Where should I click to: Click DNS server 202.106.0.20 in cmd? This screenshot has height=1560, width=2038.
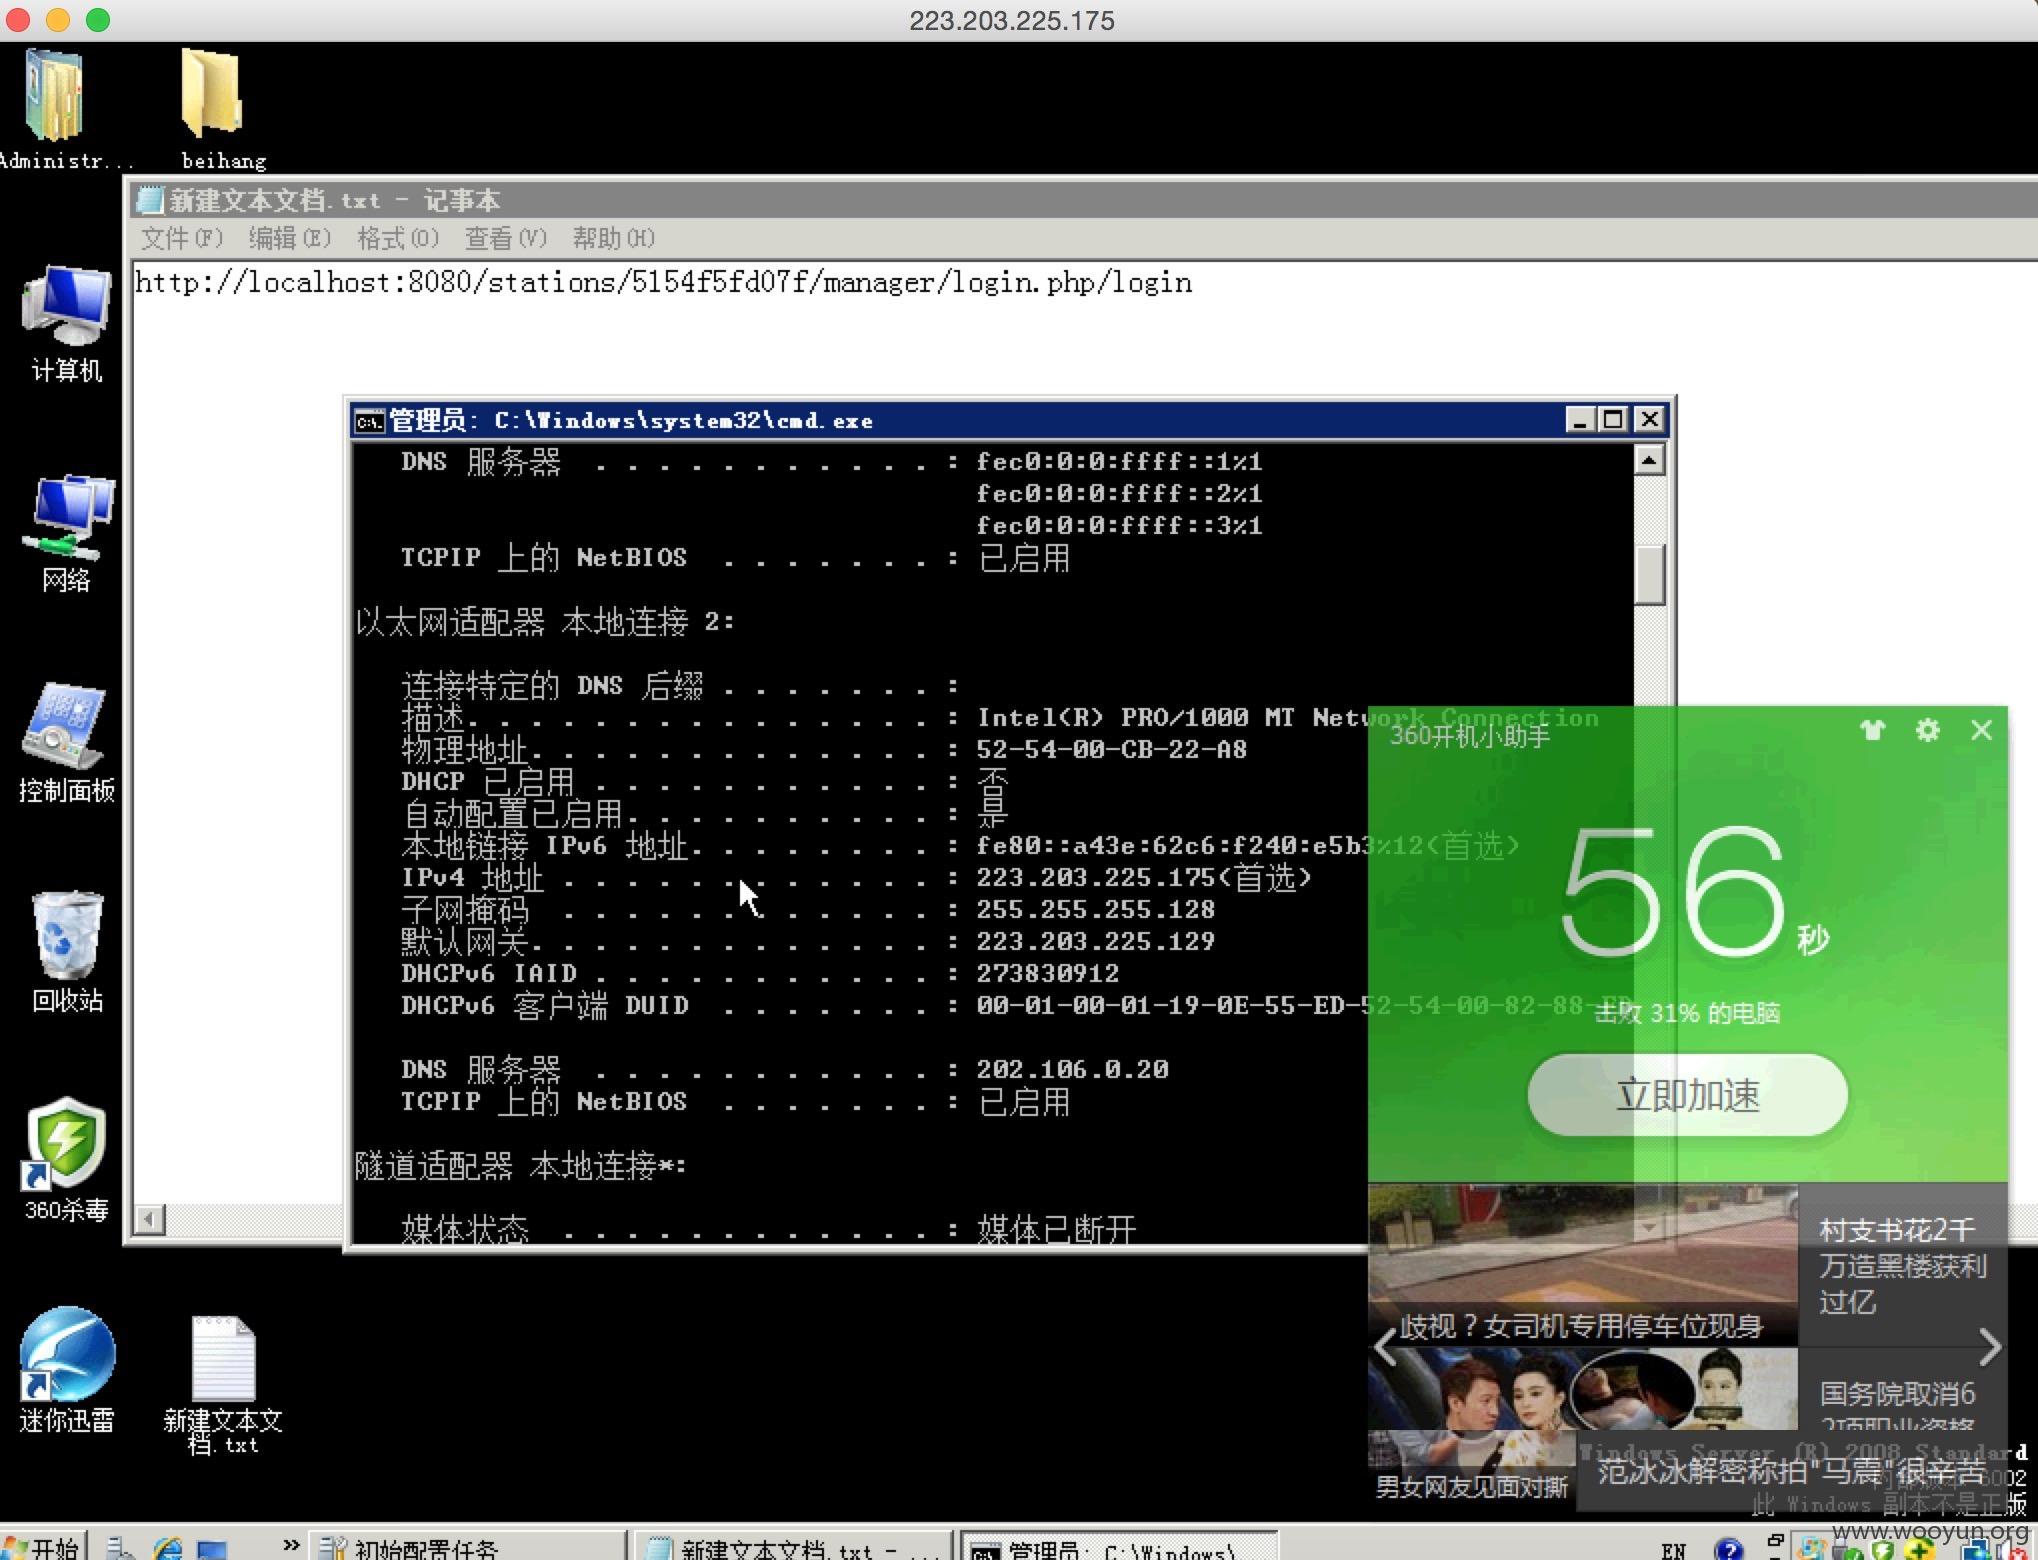[x=1072, y=1069]
